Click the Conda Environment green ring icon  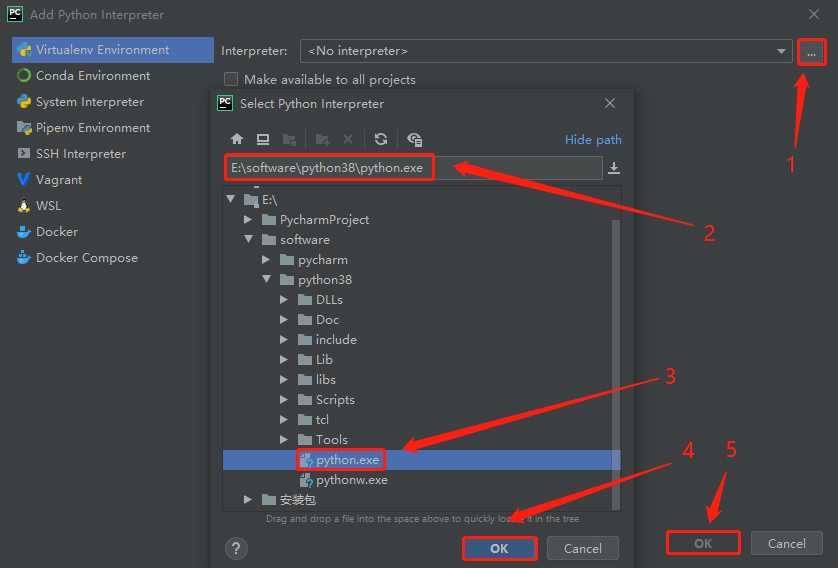24,75
